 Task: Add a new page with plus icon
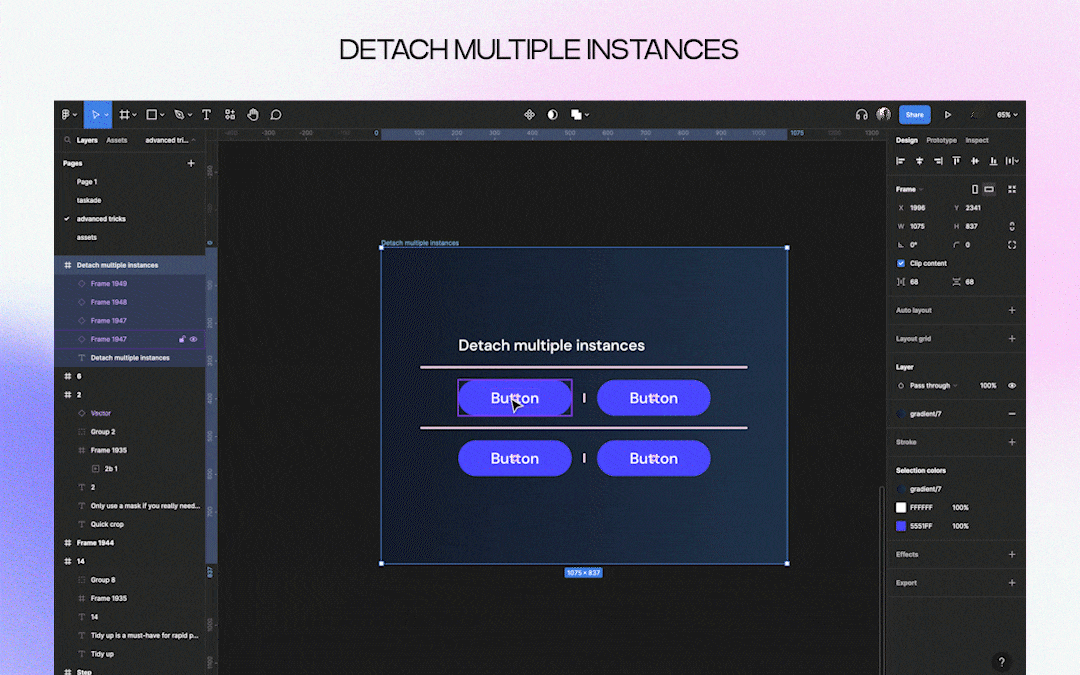(191, 164)
